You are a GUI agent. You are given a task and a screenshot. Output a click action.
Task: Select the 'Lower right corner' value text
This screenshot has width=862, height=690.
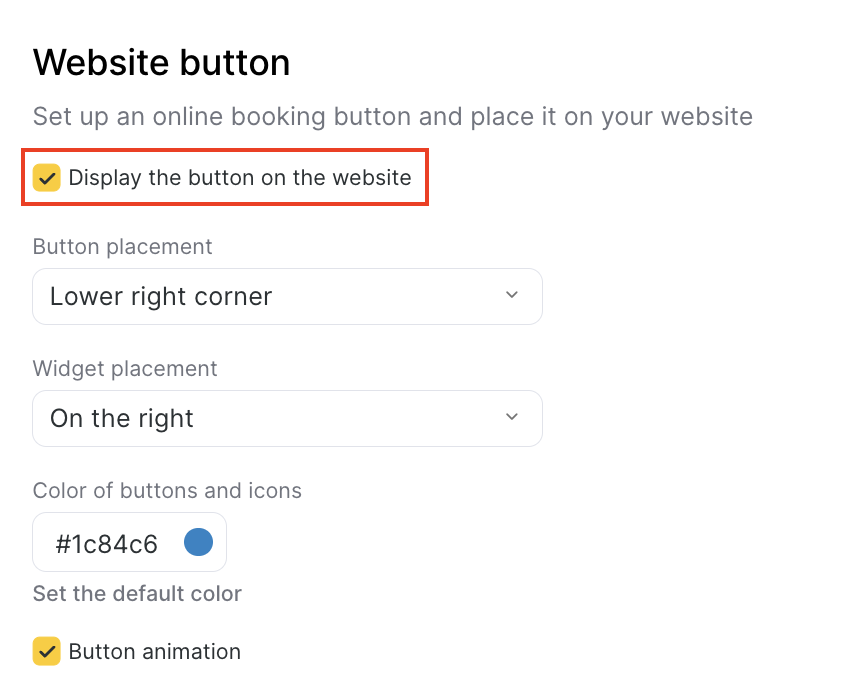pos(161,297)
